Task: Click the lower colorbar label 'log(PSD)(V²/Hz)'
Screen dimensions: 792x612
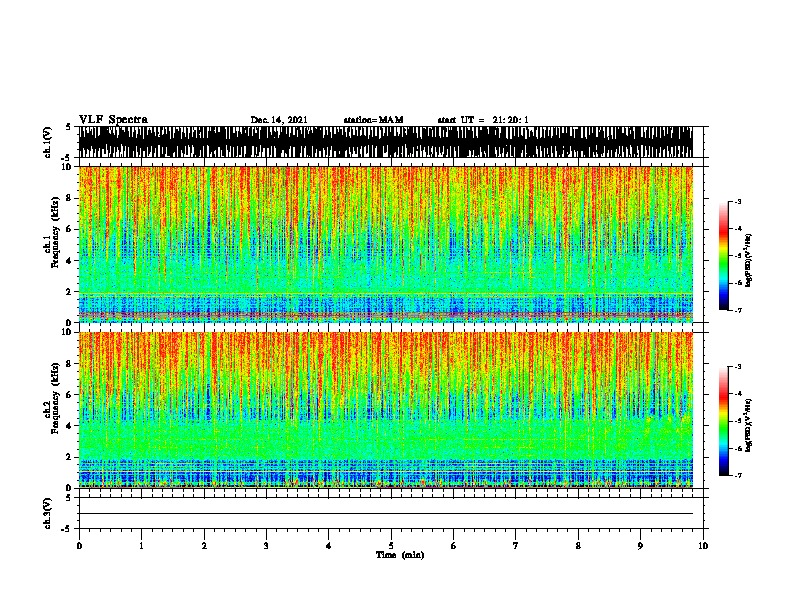Action: (748, 425)
